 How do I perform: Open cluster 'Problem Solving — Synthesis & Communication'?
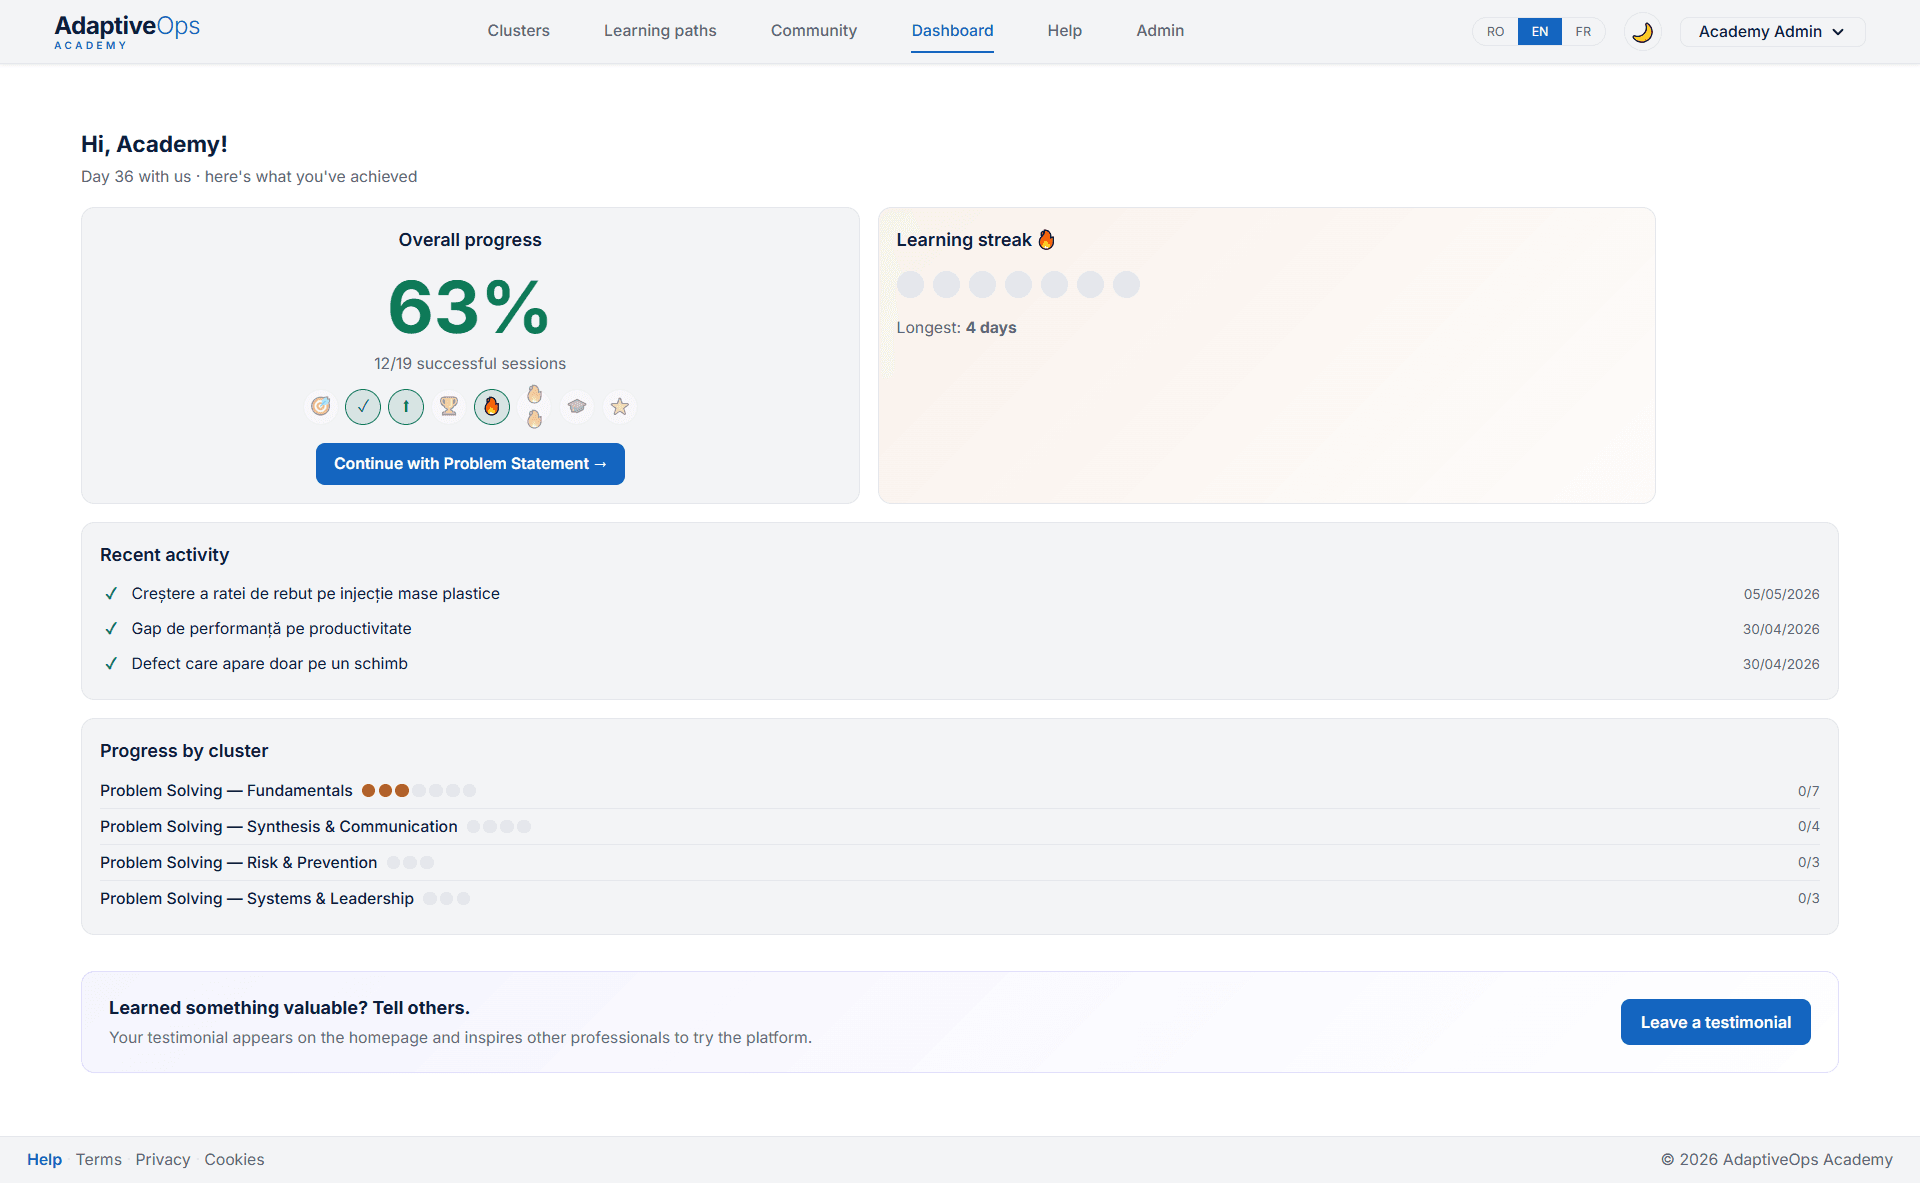tap(279, 827)
